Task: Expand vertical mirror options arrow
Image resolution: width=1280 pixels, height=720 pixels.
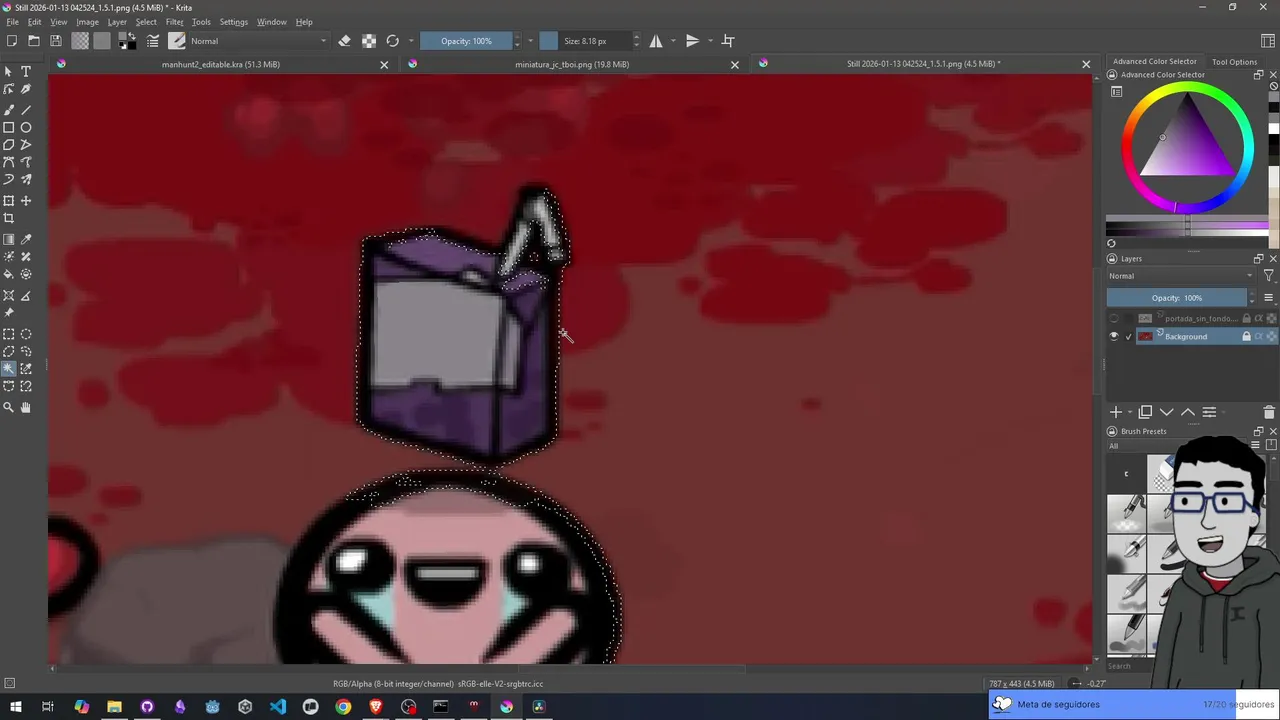Action: 710,41
